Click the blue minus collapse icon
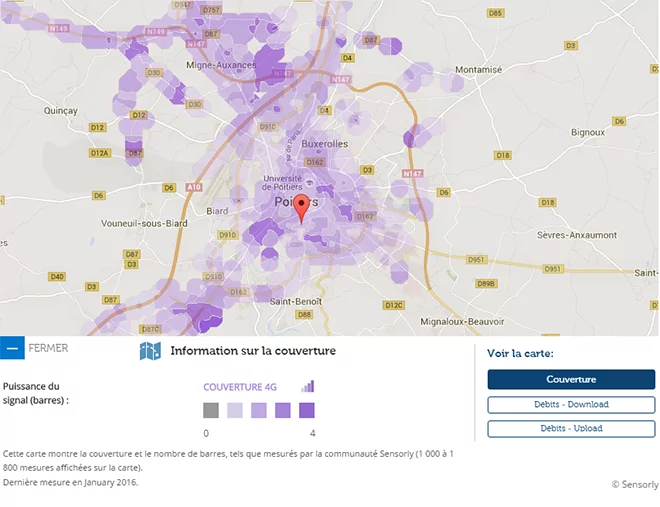 tap(12, 349)
